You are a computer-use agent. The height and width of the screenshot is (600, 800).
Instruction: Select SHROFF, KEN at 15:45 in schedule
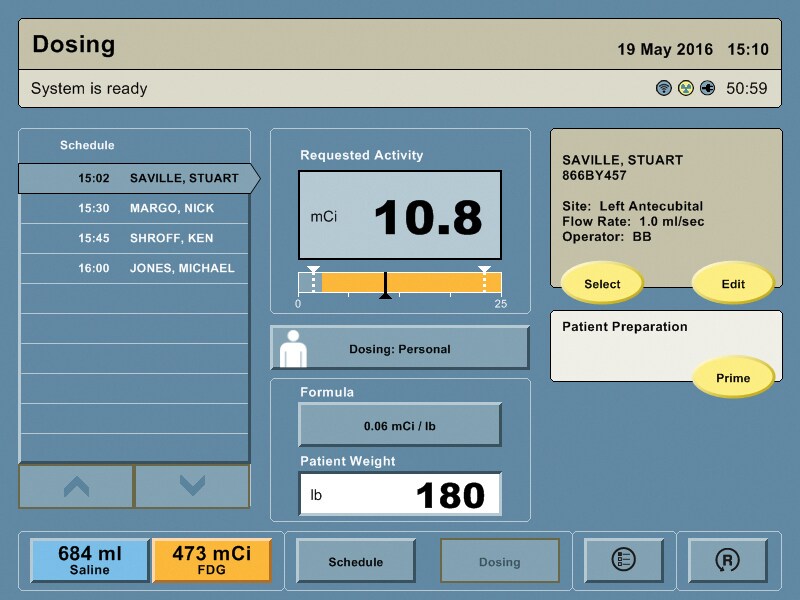point(135,238)
